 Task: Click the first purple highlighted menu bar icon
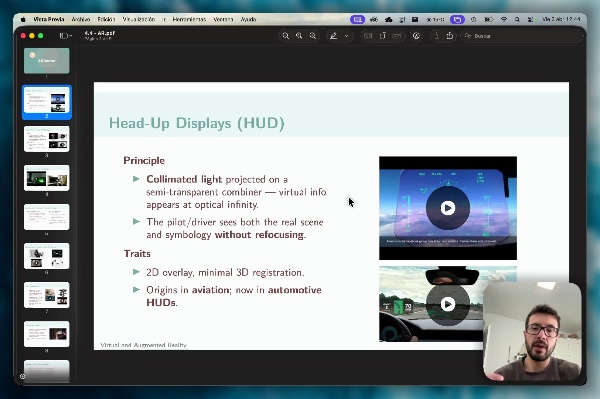pyautogui.click(x=357, y=19)
